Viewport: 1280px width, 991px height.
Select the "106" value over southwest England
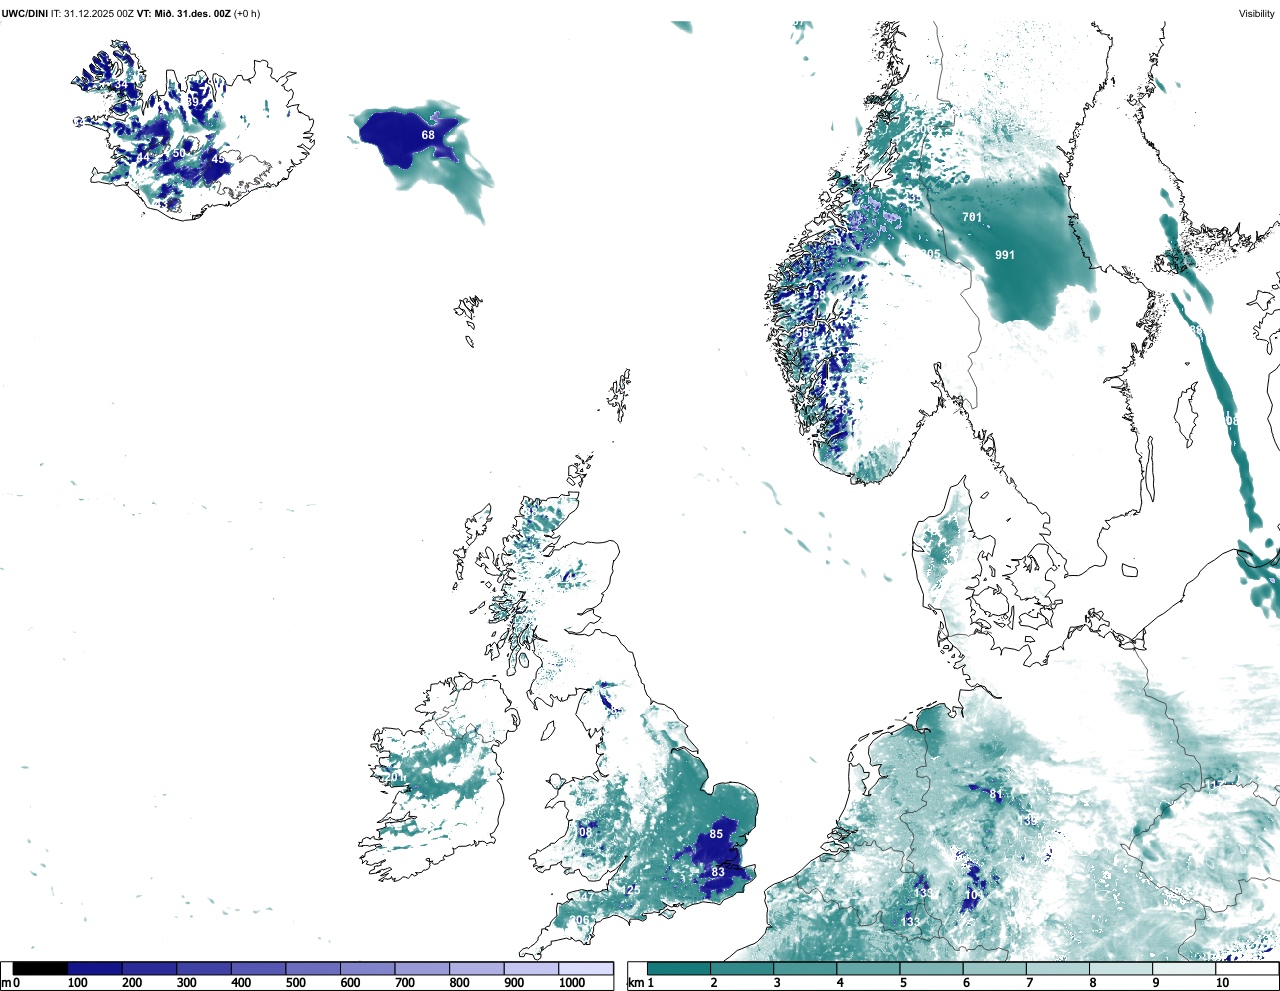click(x=580, y=921)
